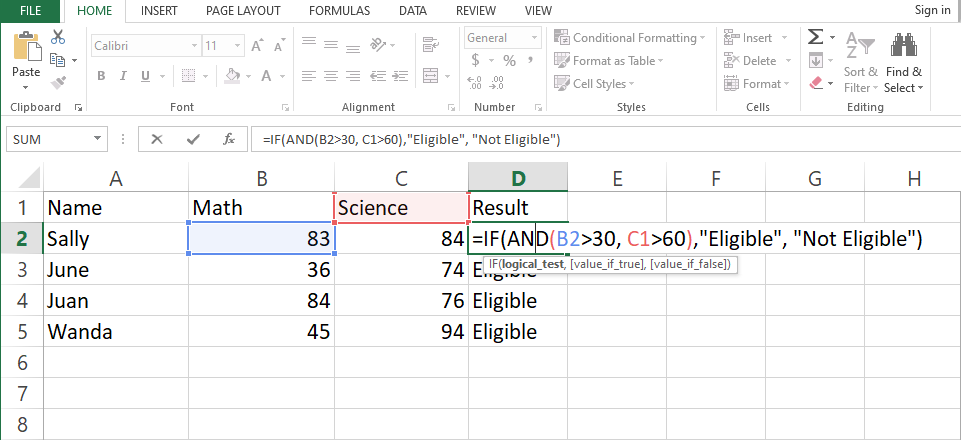Click the Cut scissors icon
Screen dimensions: 961x440
point(58,38)
